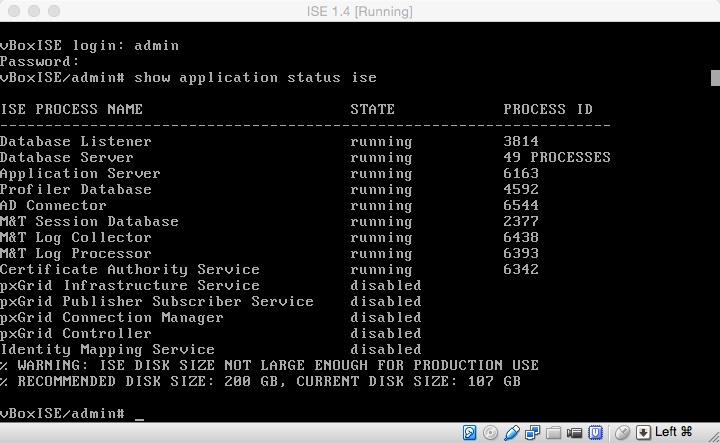The height and width of the screenshot is (443, 720).
Task: Close the ISE 1.4 VM window
Action: pyautogui.click(x=14, y=11)
